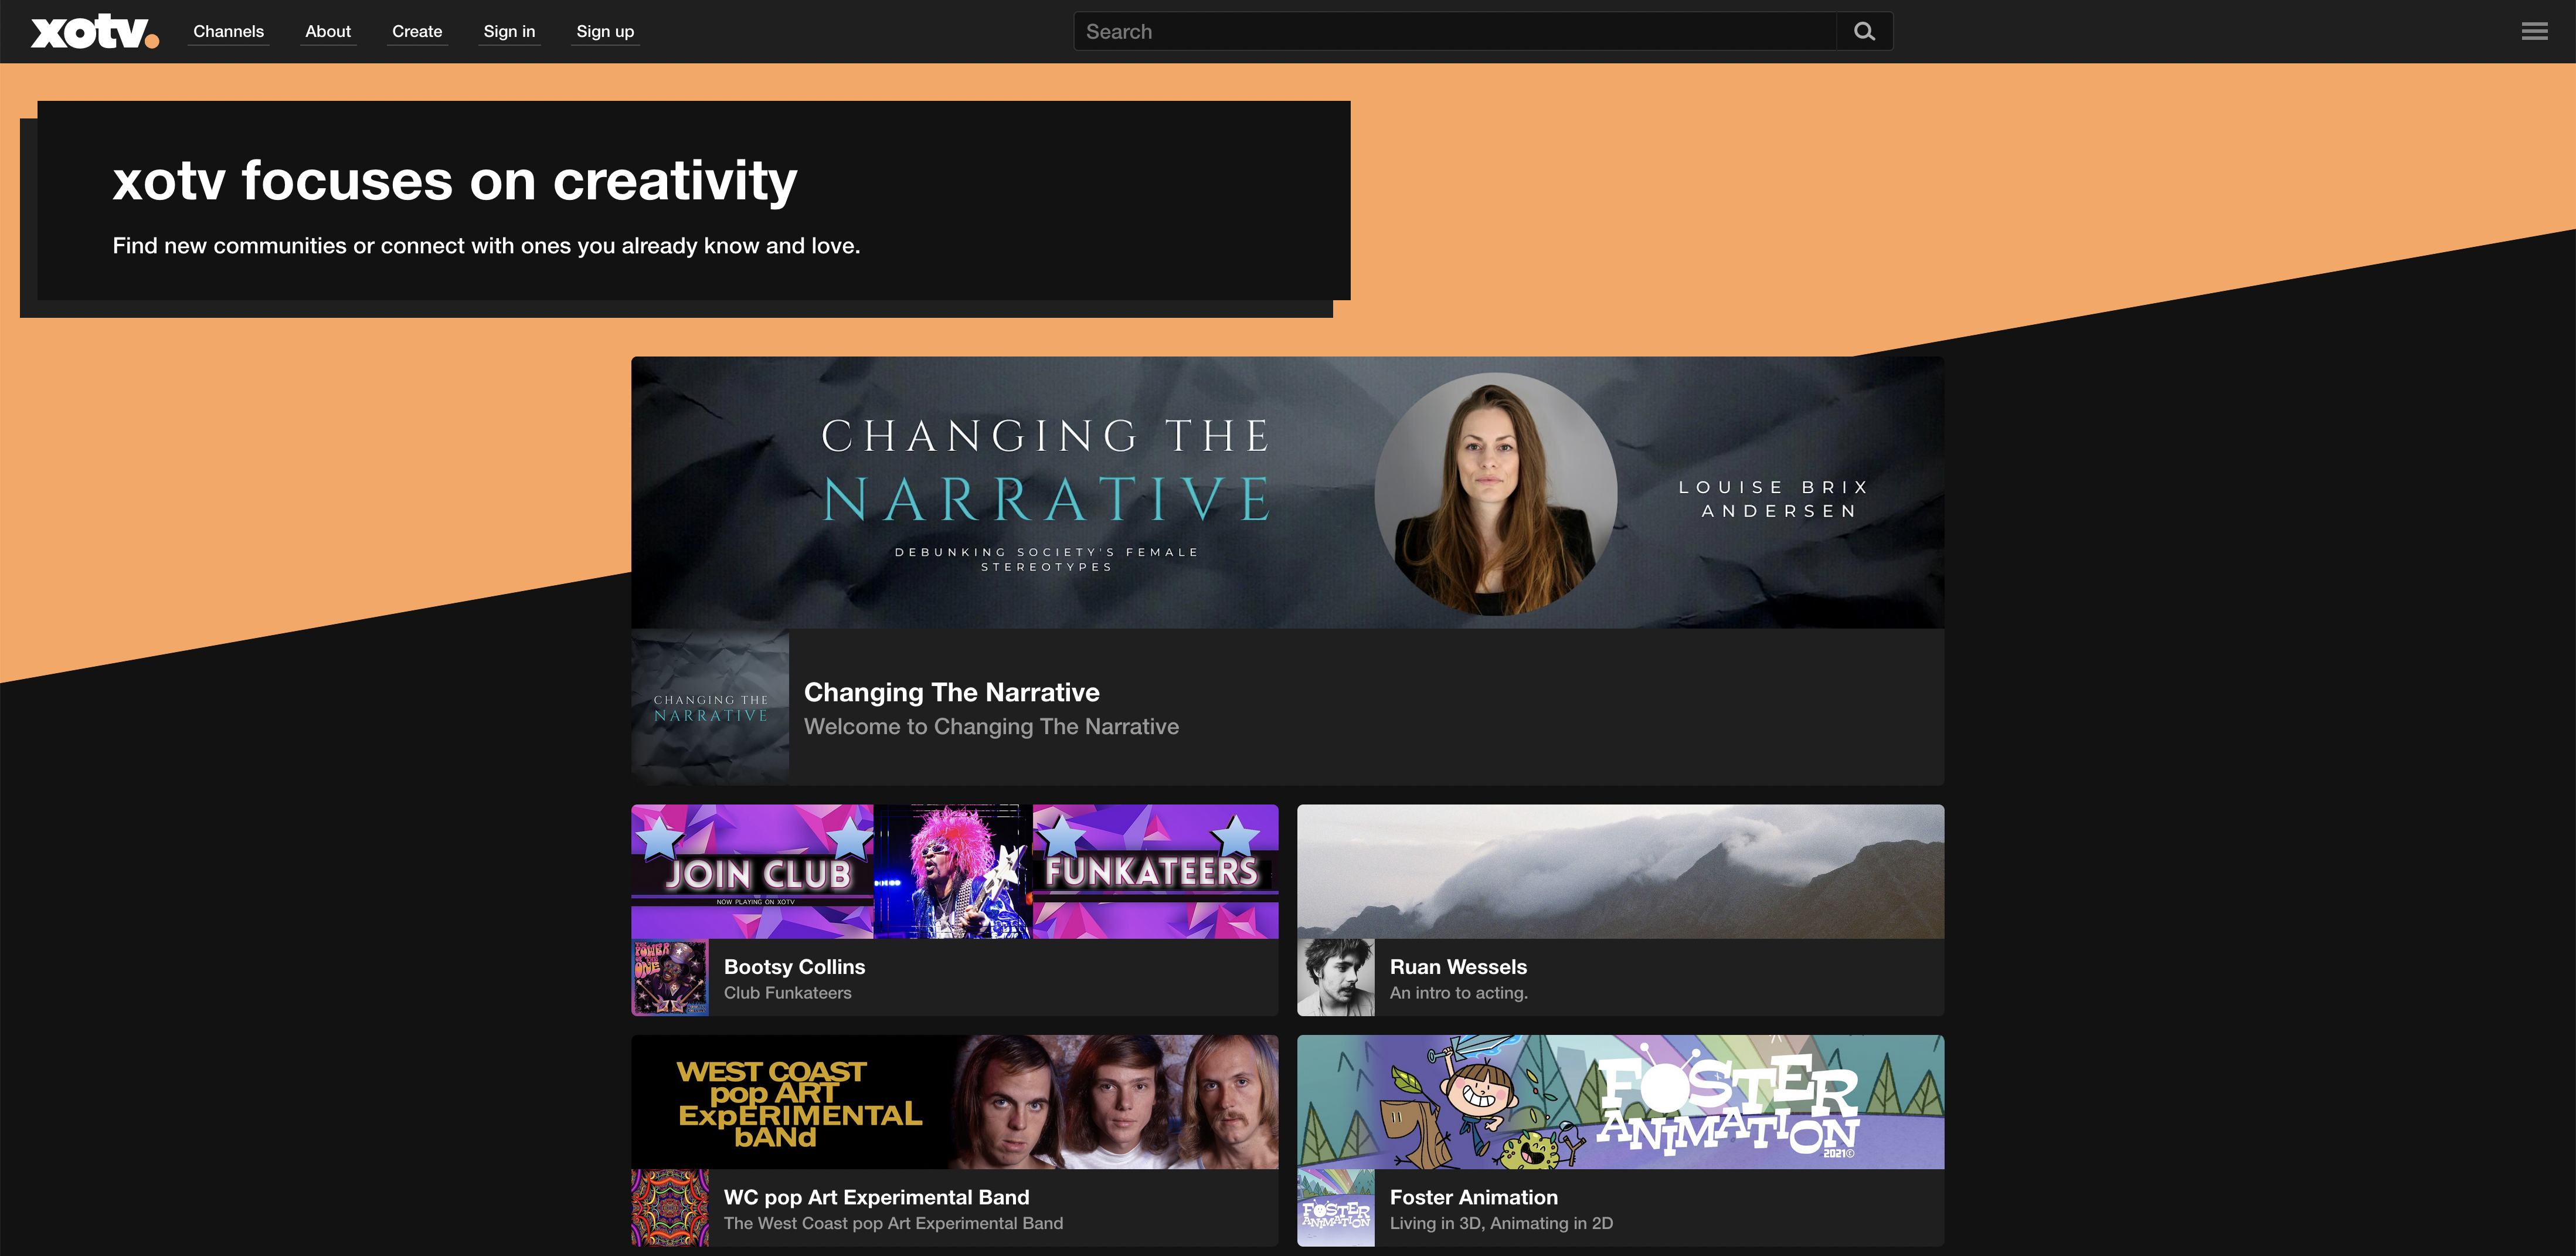Open the West Coast pop Art banner
The height and width of the screenshot is (1256, 2576).
pyautogui.click(x=954, y=1101)
